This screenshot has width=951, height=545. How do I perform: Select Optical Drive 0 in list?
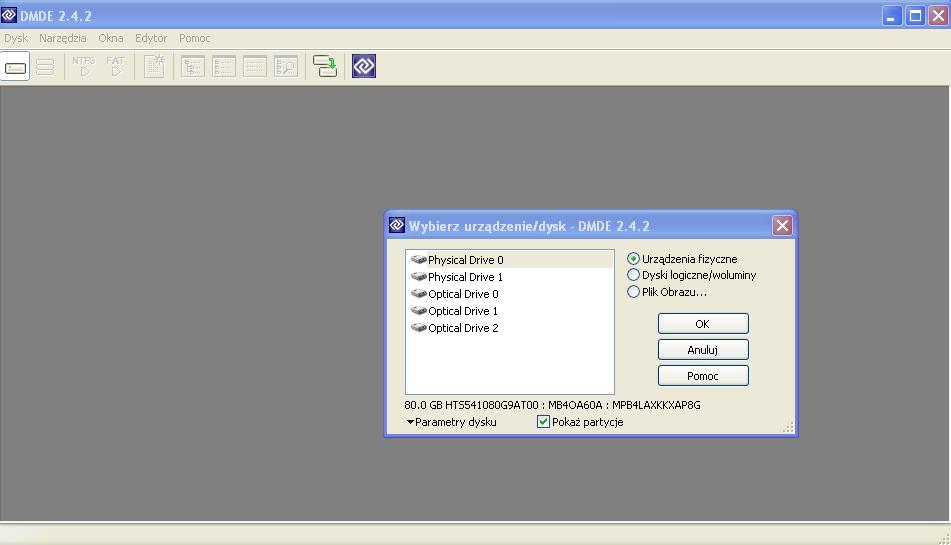[509, 294]
